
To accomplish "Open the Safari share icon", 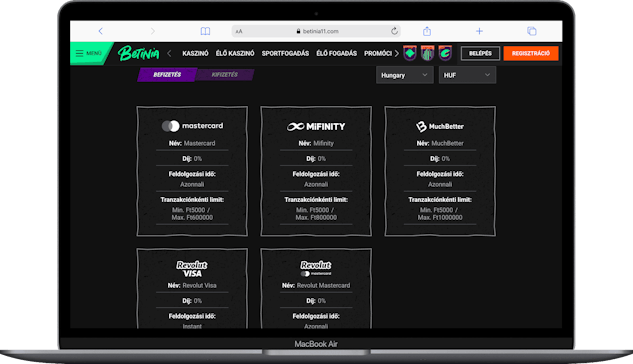I will [x=427, y=31].
